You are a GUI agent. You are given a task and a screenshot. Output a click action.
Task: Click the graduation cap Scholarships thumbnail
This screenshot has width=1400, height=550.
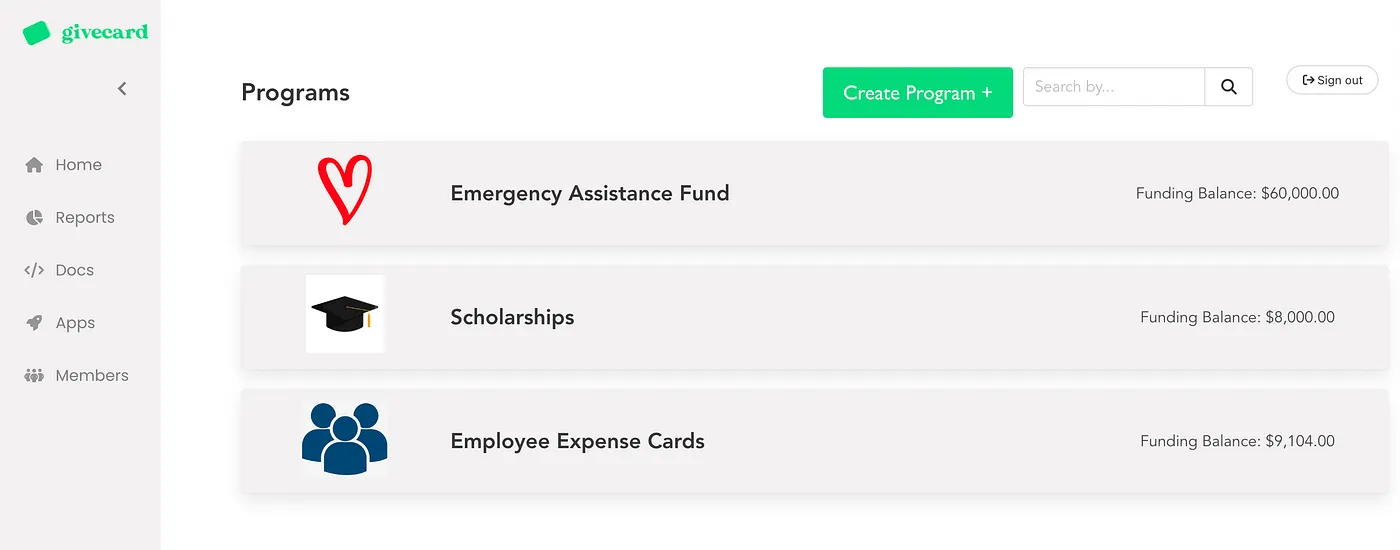coord(345,314)
